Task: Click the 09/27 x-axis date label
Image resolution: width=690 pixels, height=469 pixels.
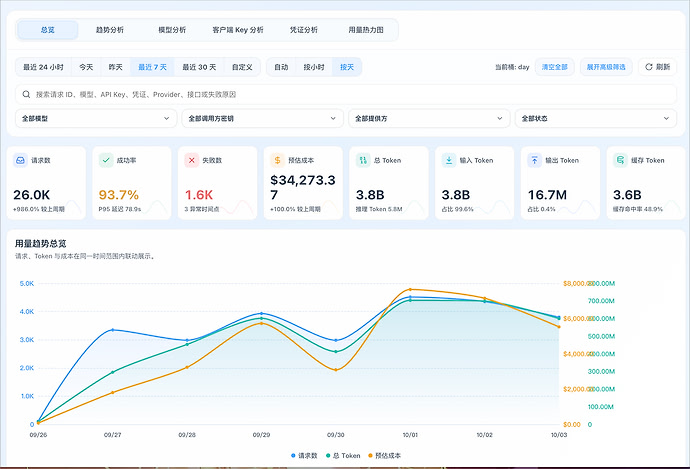Action: pyautogui.click(x=112, y=435)
